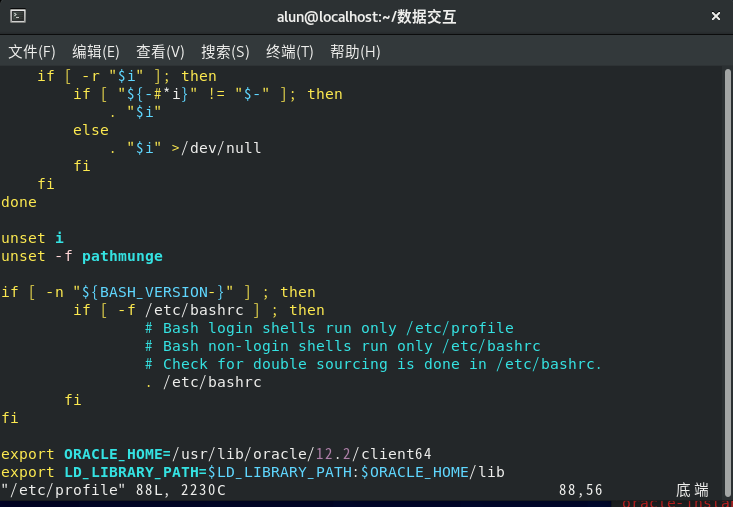The image size is (733, 507).
Task: Click the line 'if [ -r "$i" ]; then'
Action: [x=127, y=76]
